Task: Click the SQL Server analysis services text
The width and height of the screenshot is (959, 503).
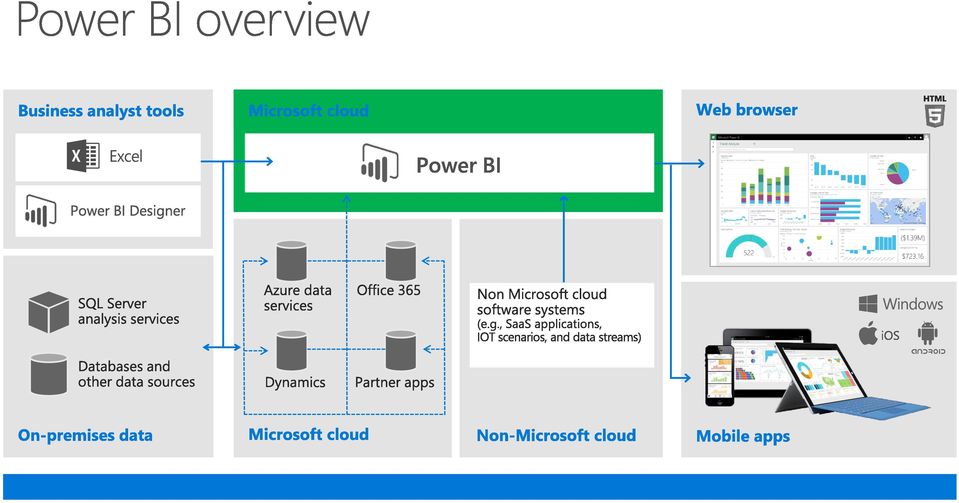Action: [x=128, y=311]
